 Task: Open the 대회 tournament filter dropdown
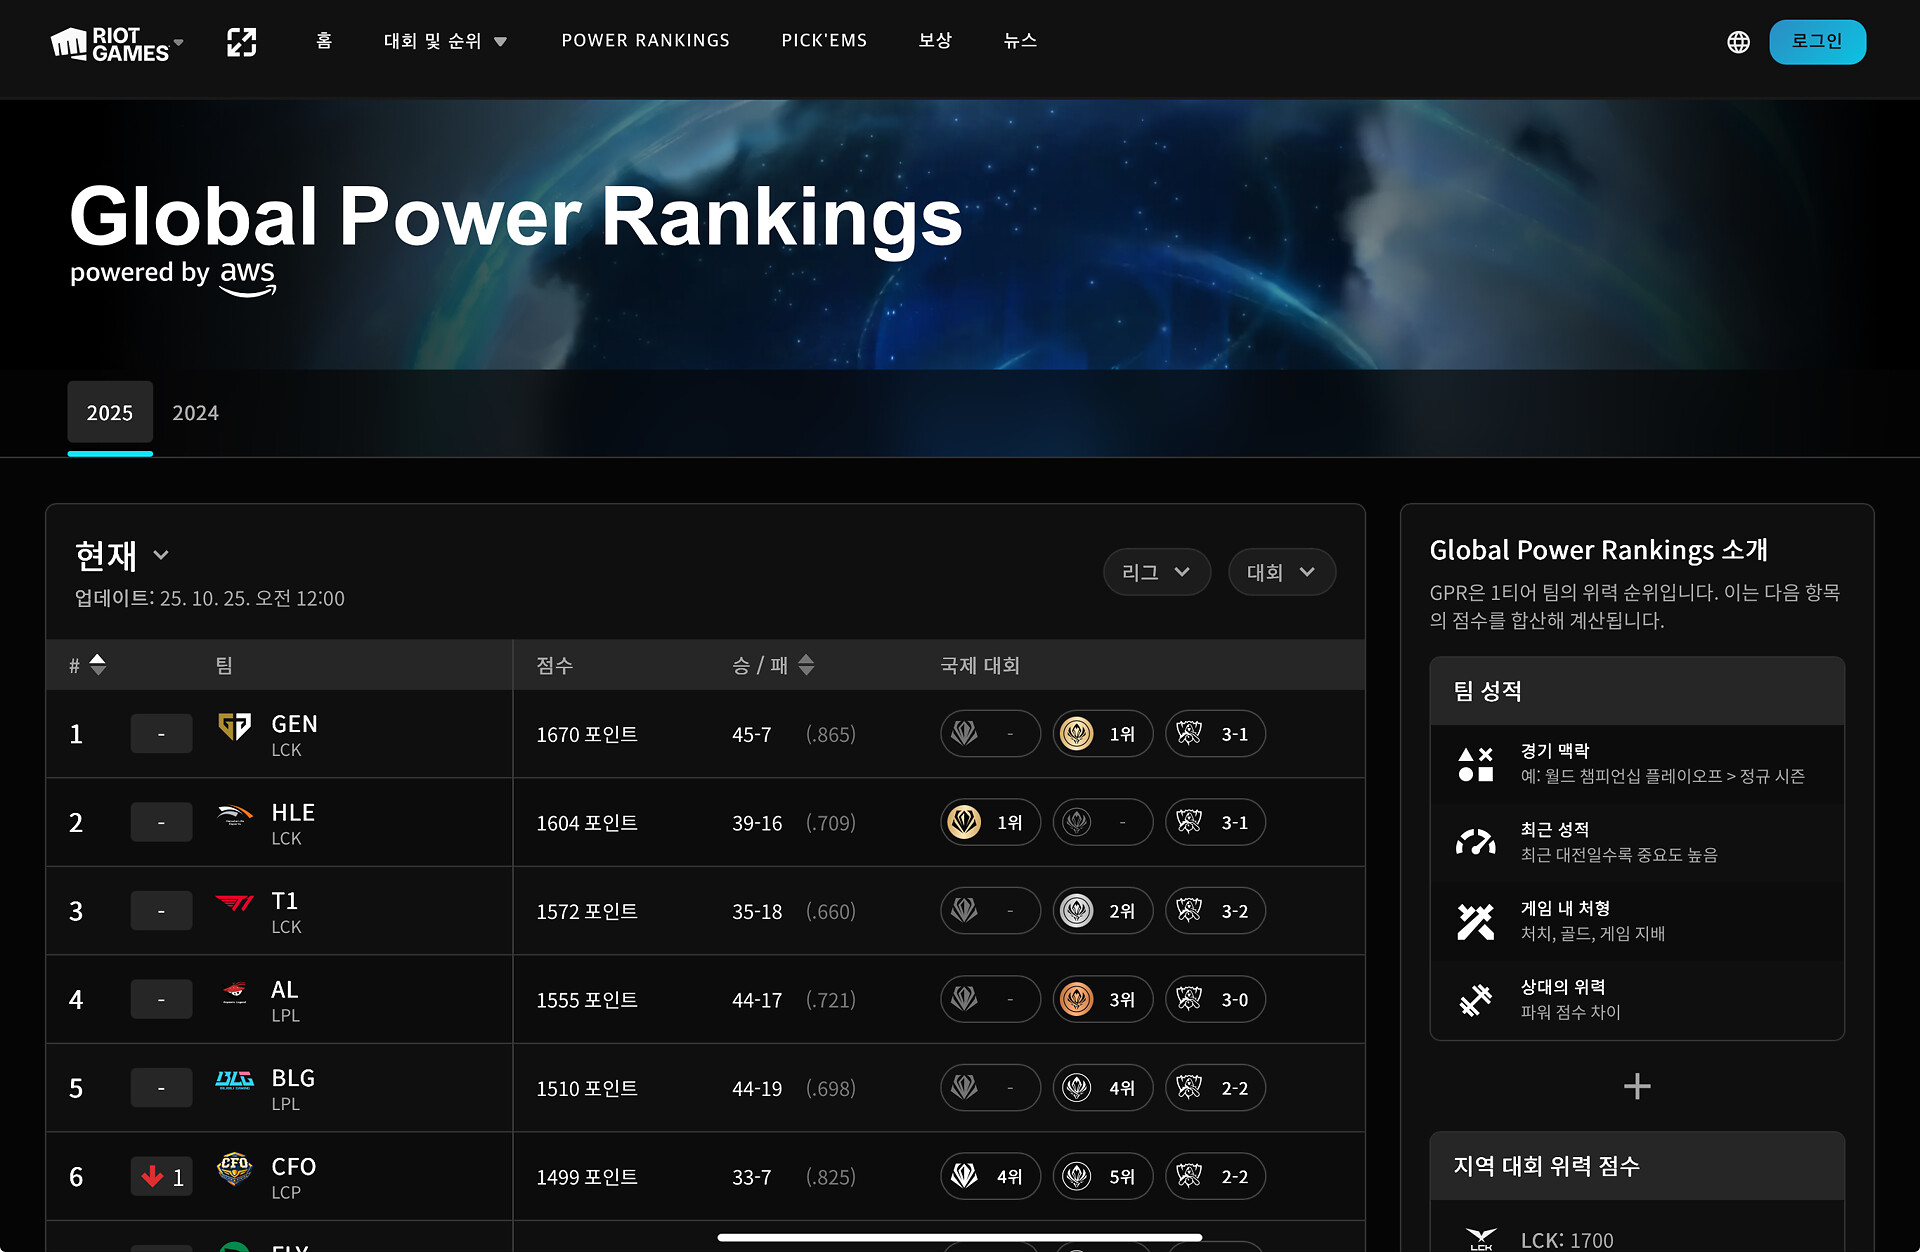1281,572
